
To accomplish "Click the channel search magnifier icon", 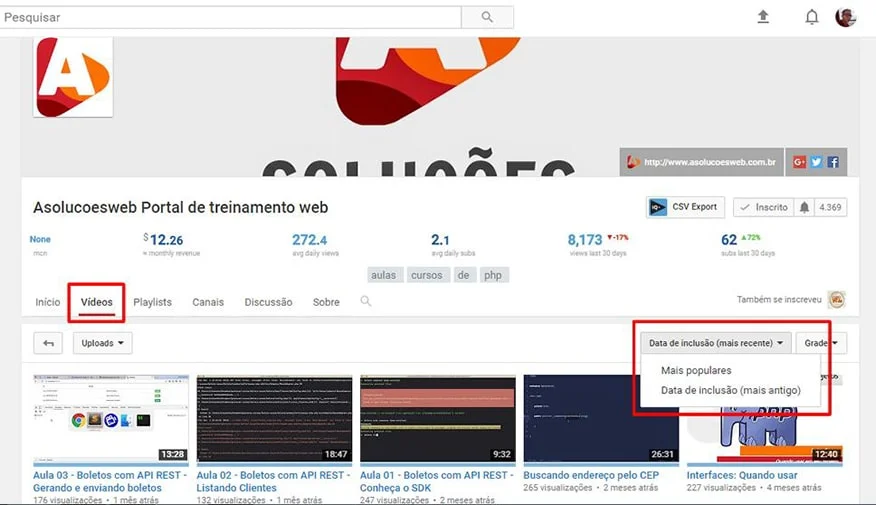I will point(366,301).
